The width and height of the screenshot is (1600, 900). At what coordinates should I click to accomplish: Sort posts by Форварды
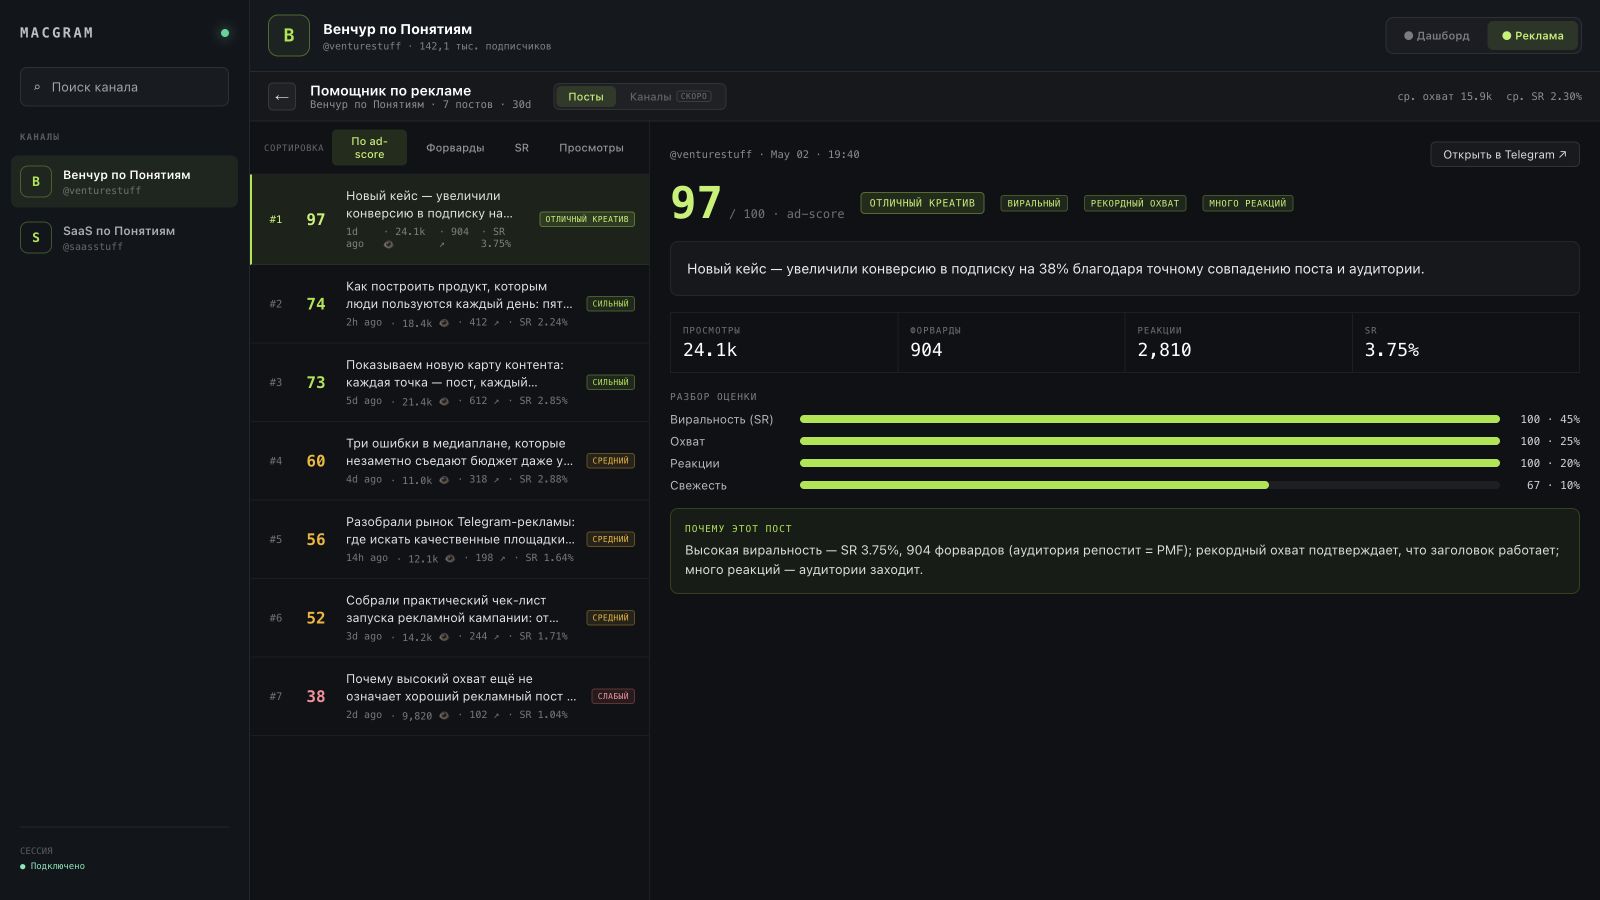pyautogui.click(x=455, y=148)
